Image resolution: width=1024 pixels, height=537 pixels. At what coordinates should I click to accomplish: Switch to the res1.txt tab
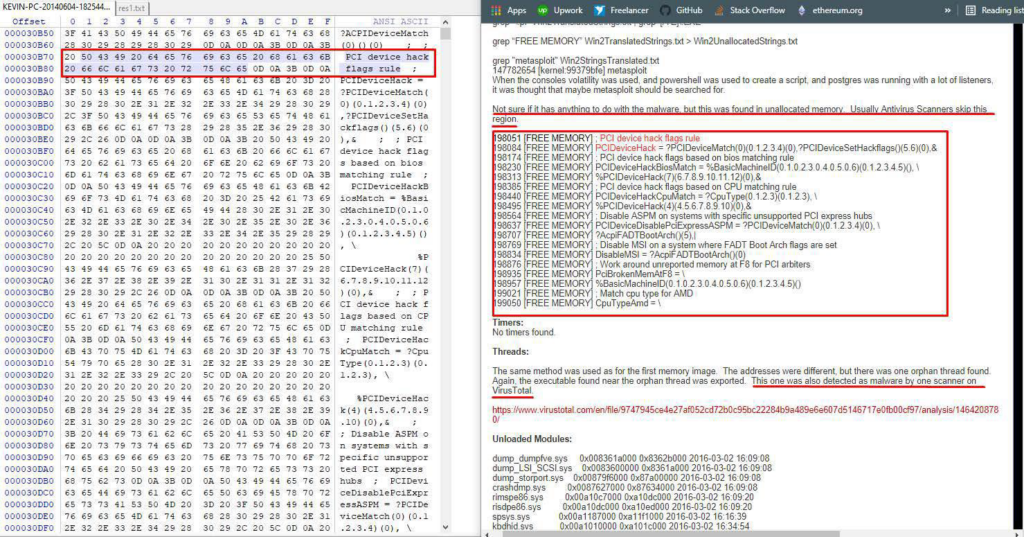[132, 8]
